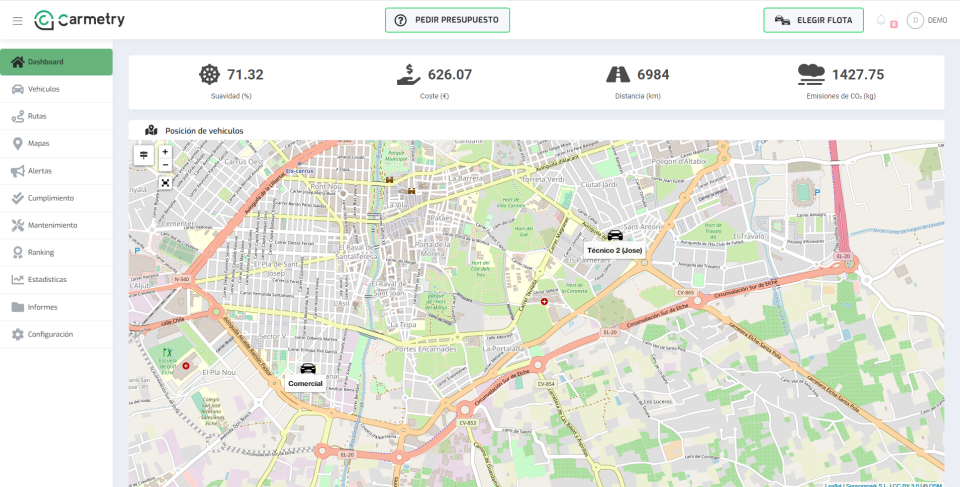Click the red notification badge
The image size is (960, 487).
893,25
